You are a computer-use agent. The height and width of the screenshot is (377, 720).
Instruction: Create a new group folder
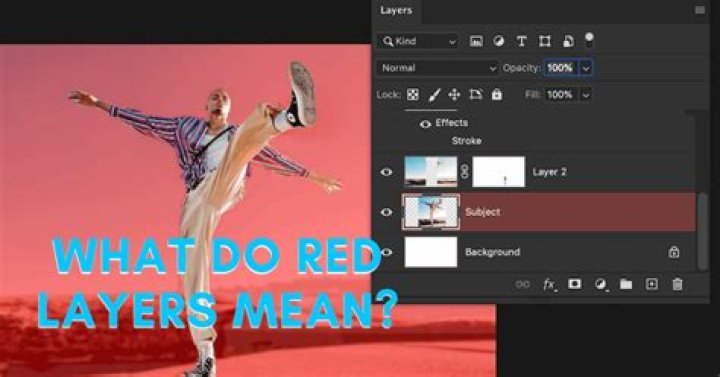[x=626, y=284]
